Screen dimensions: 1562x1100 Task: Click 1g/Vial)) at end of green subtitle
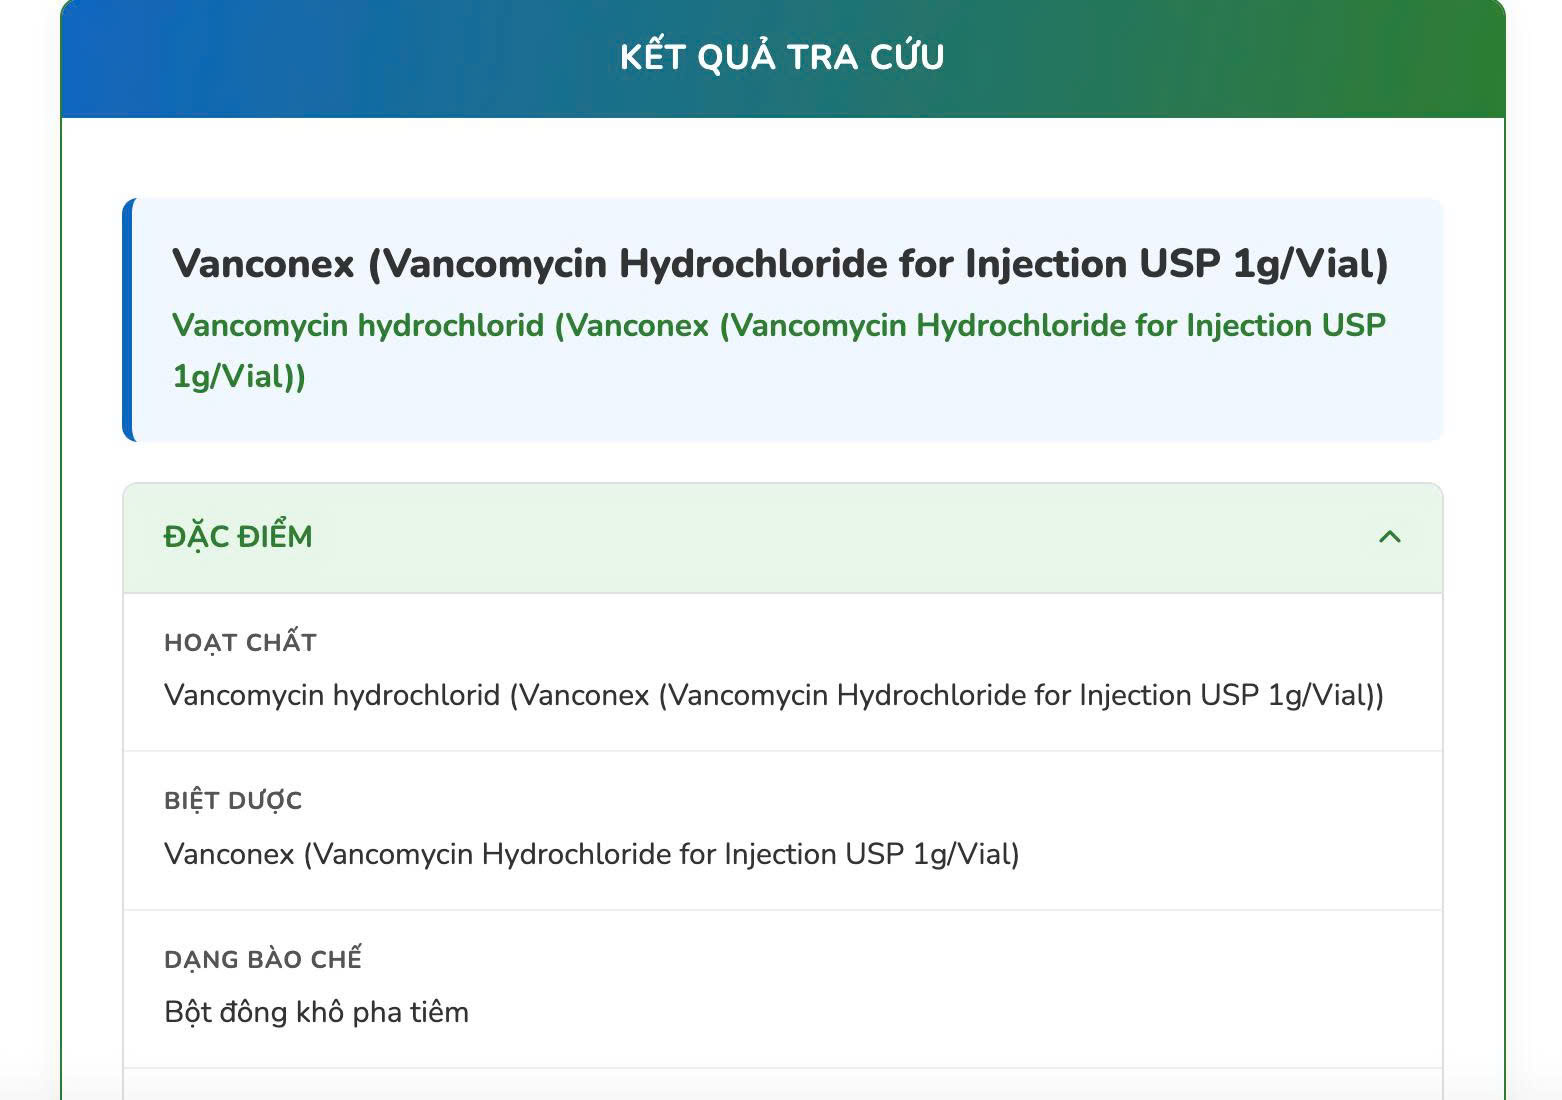pos(239,377)
